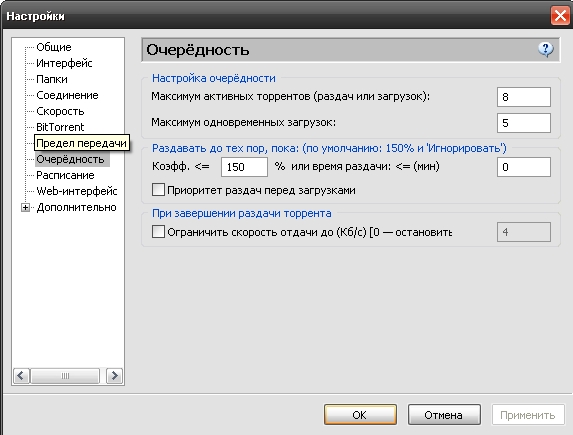Open the Интерфейс settings section

click(x=64, y=63)
